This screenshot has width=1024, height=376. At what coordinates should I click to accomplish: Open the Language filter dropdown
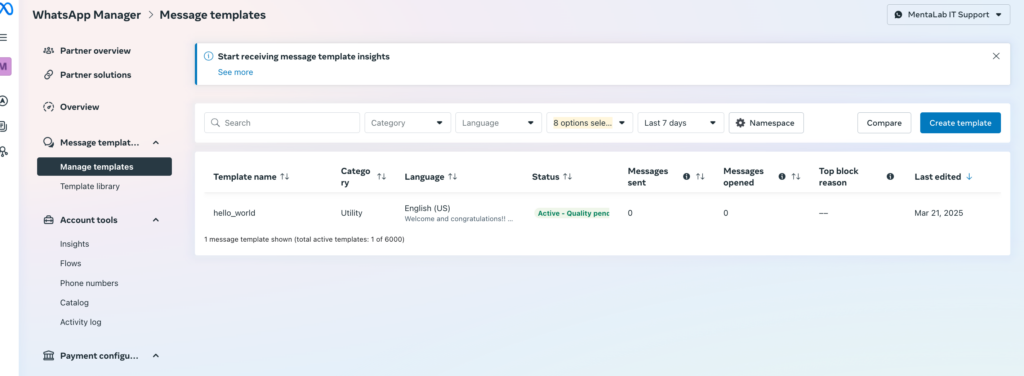point(498,123)
